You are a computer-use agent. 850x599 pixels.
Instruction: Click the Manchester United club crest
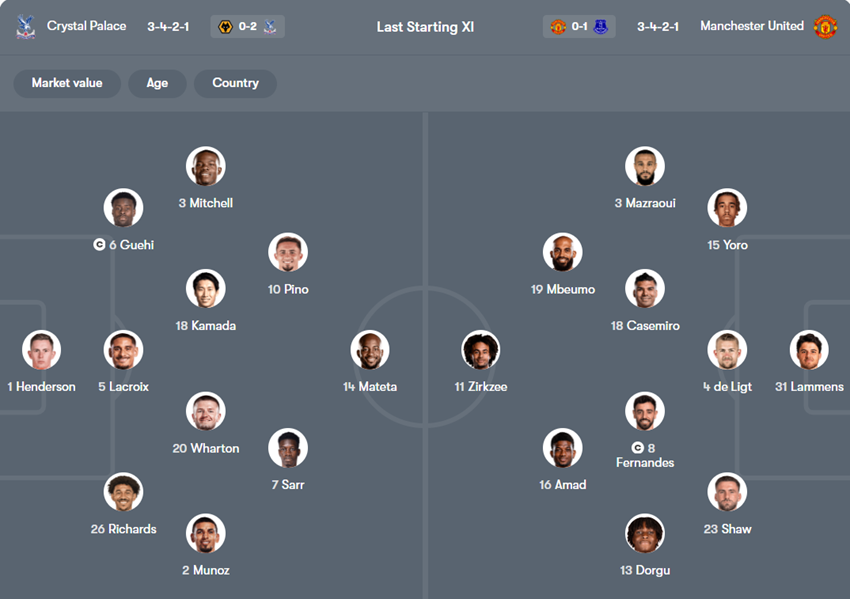(x=825, y=27)
